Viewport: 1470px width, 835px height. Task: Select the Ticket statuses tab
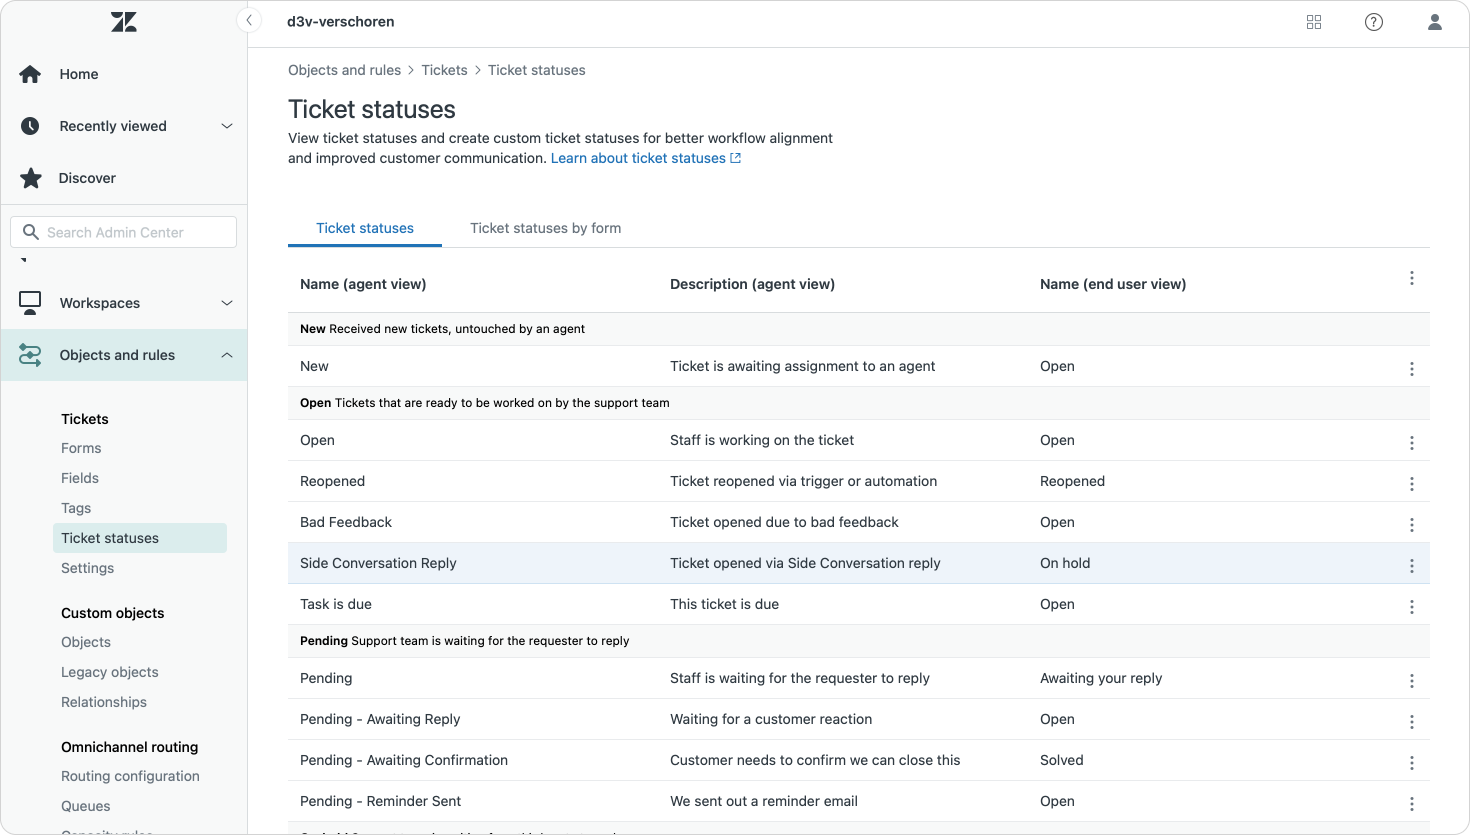coord(365,228)
